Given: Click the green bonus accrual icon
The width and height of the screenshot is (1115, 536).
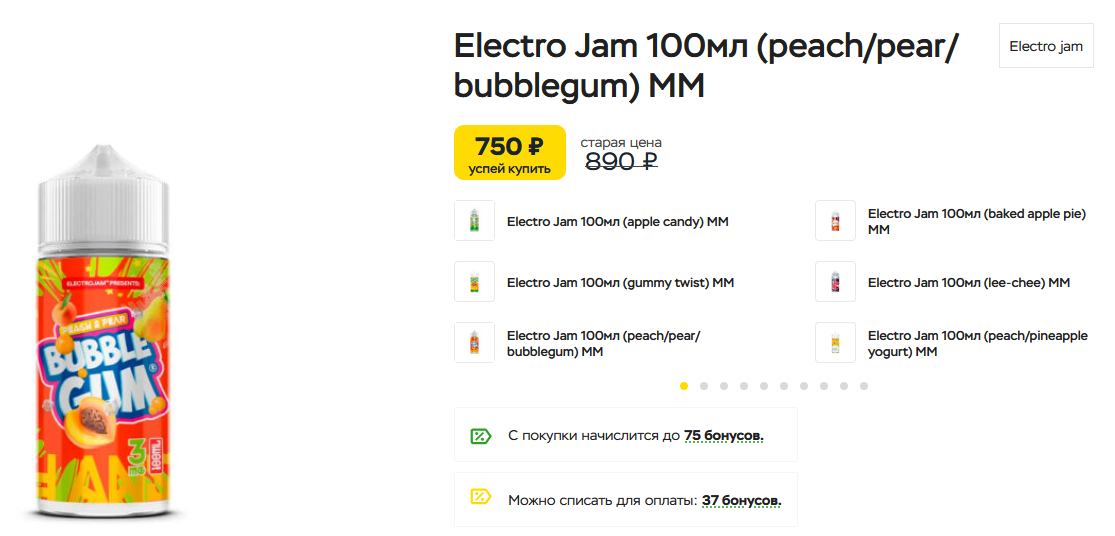Looking at the screenshot, I should pyautogui.click(x=481, y=435).
